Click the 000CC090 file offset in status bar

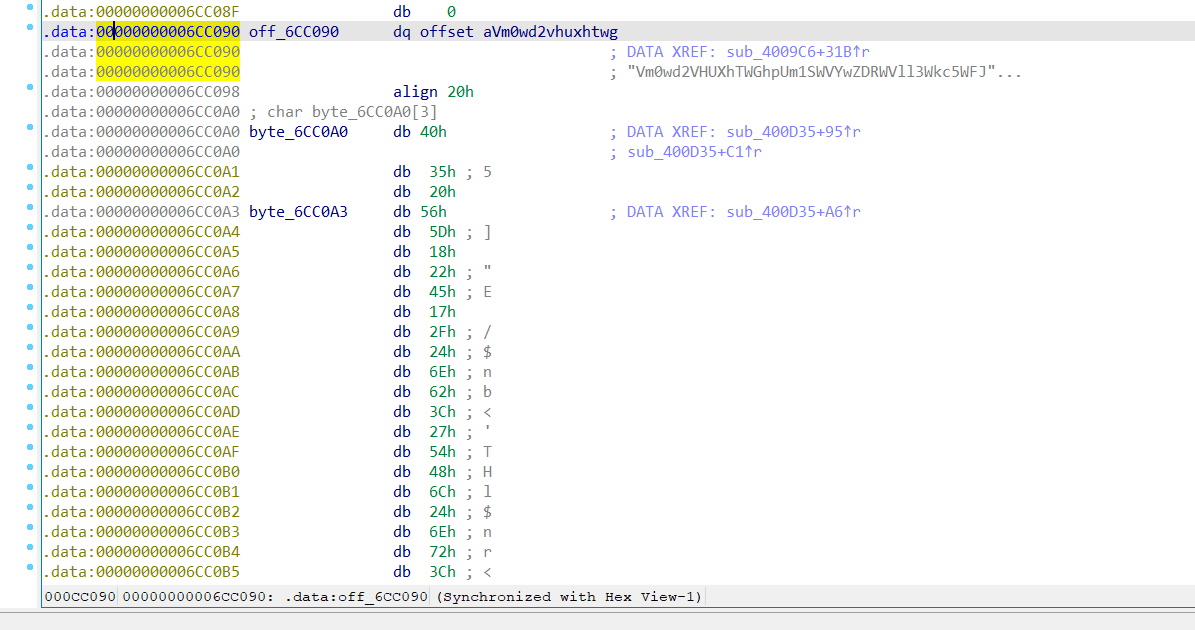pyautogui.click(x=79, y=597)
